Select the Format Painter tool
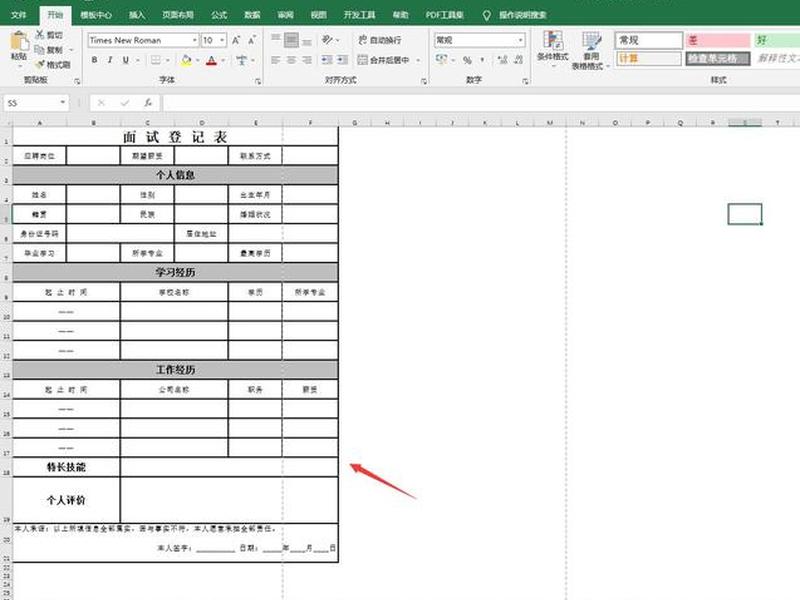 (x=53, y=65)
